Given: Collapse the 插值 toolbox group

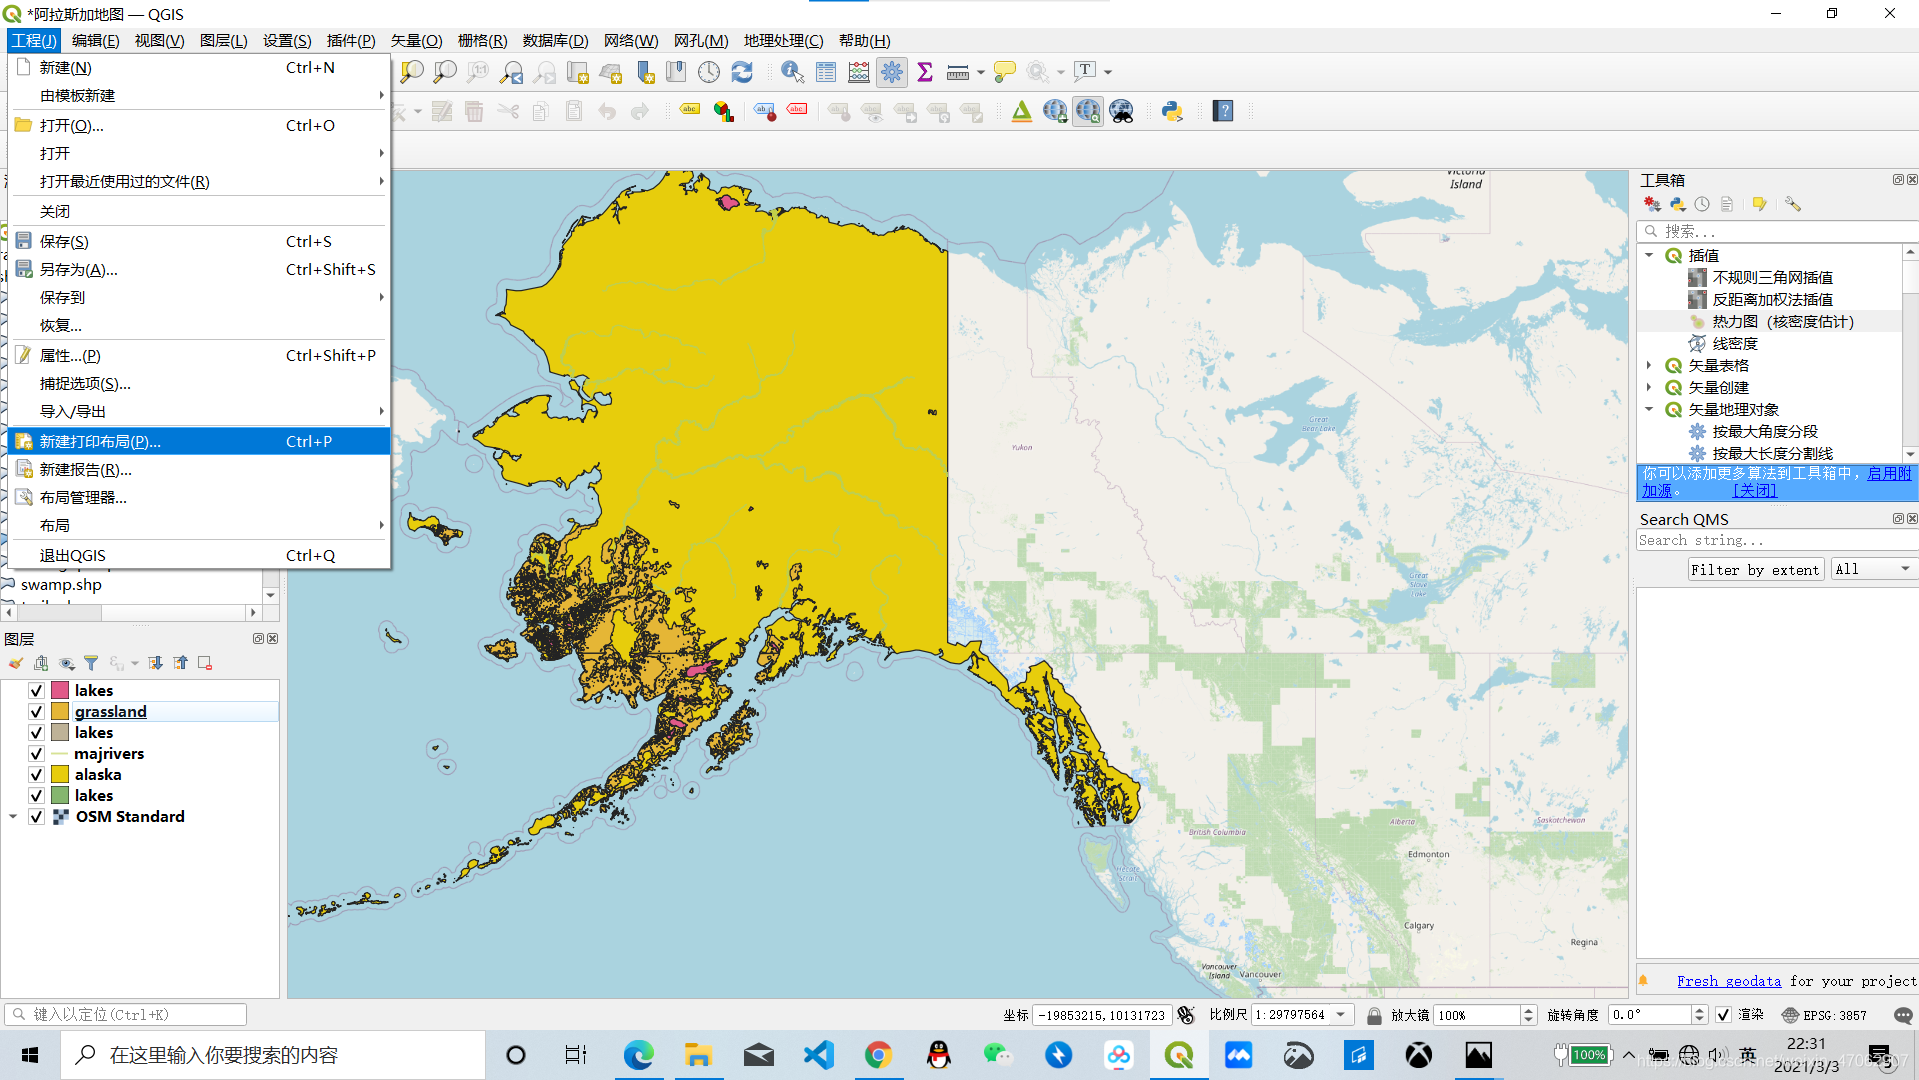Looking at the screenshot, I should tap(1649, 256).
